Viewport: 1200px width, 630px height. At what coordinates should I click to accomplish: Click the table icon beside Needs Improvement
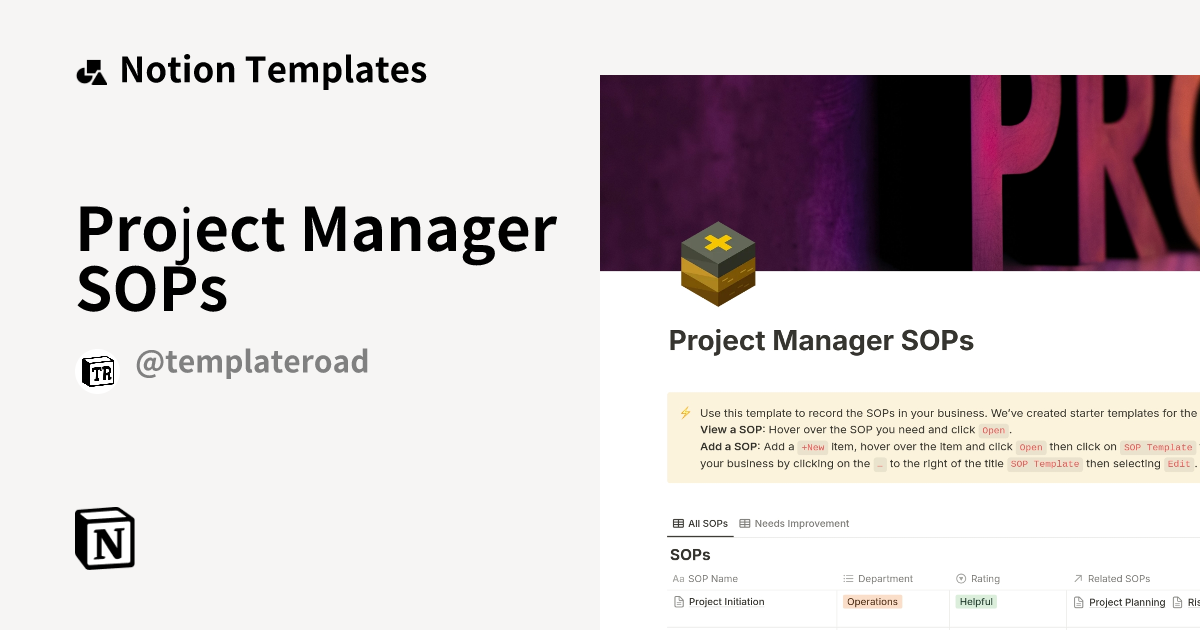[x=743, y=523]
